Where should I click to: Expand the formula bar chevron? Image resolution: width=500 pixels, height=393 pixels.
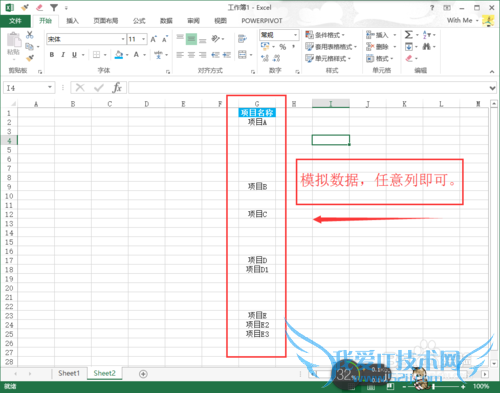(x=492, y=88)
